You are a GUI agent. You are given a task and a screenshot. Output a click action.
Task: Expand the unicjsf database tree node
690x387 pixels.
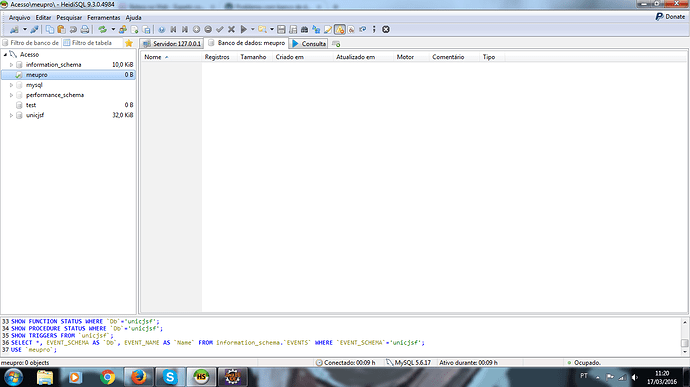pos(11,115)
